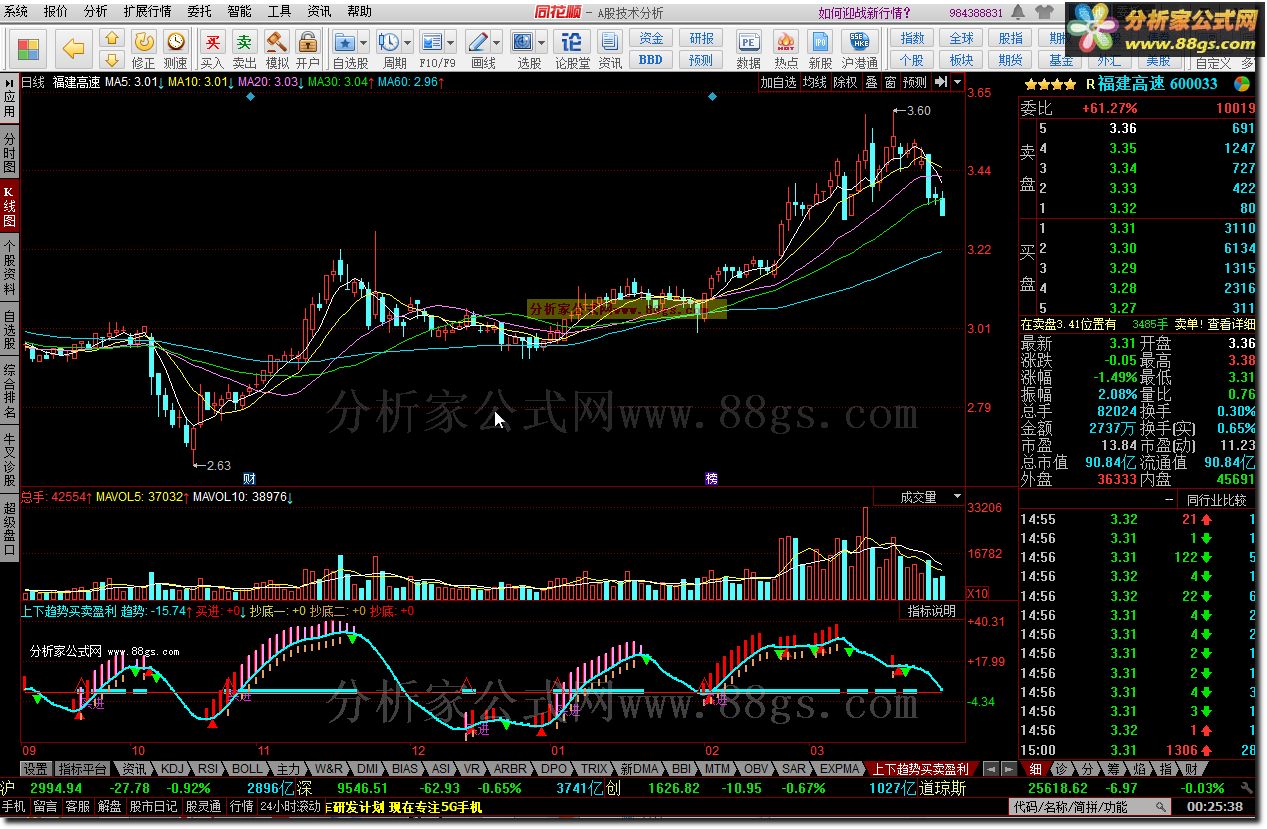Open 论股堂 forum icon
This screenshot has width=1267, height=829.
(x=572, y=41)
